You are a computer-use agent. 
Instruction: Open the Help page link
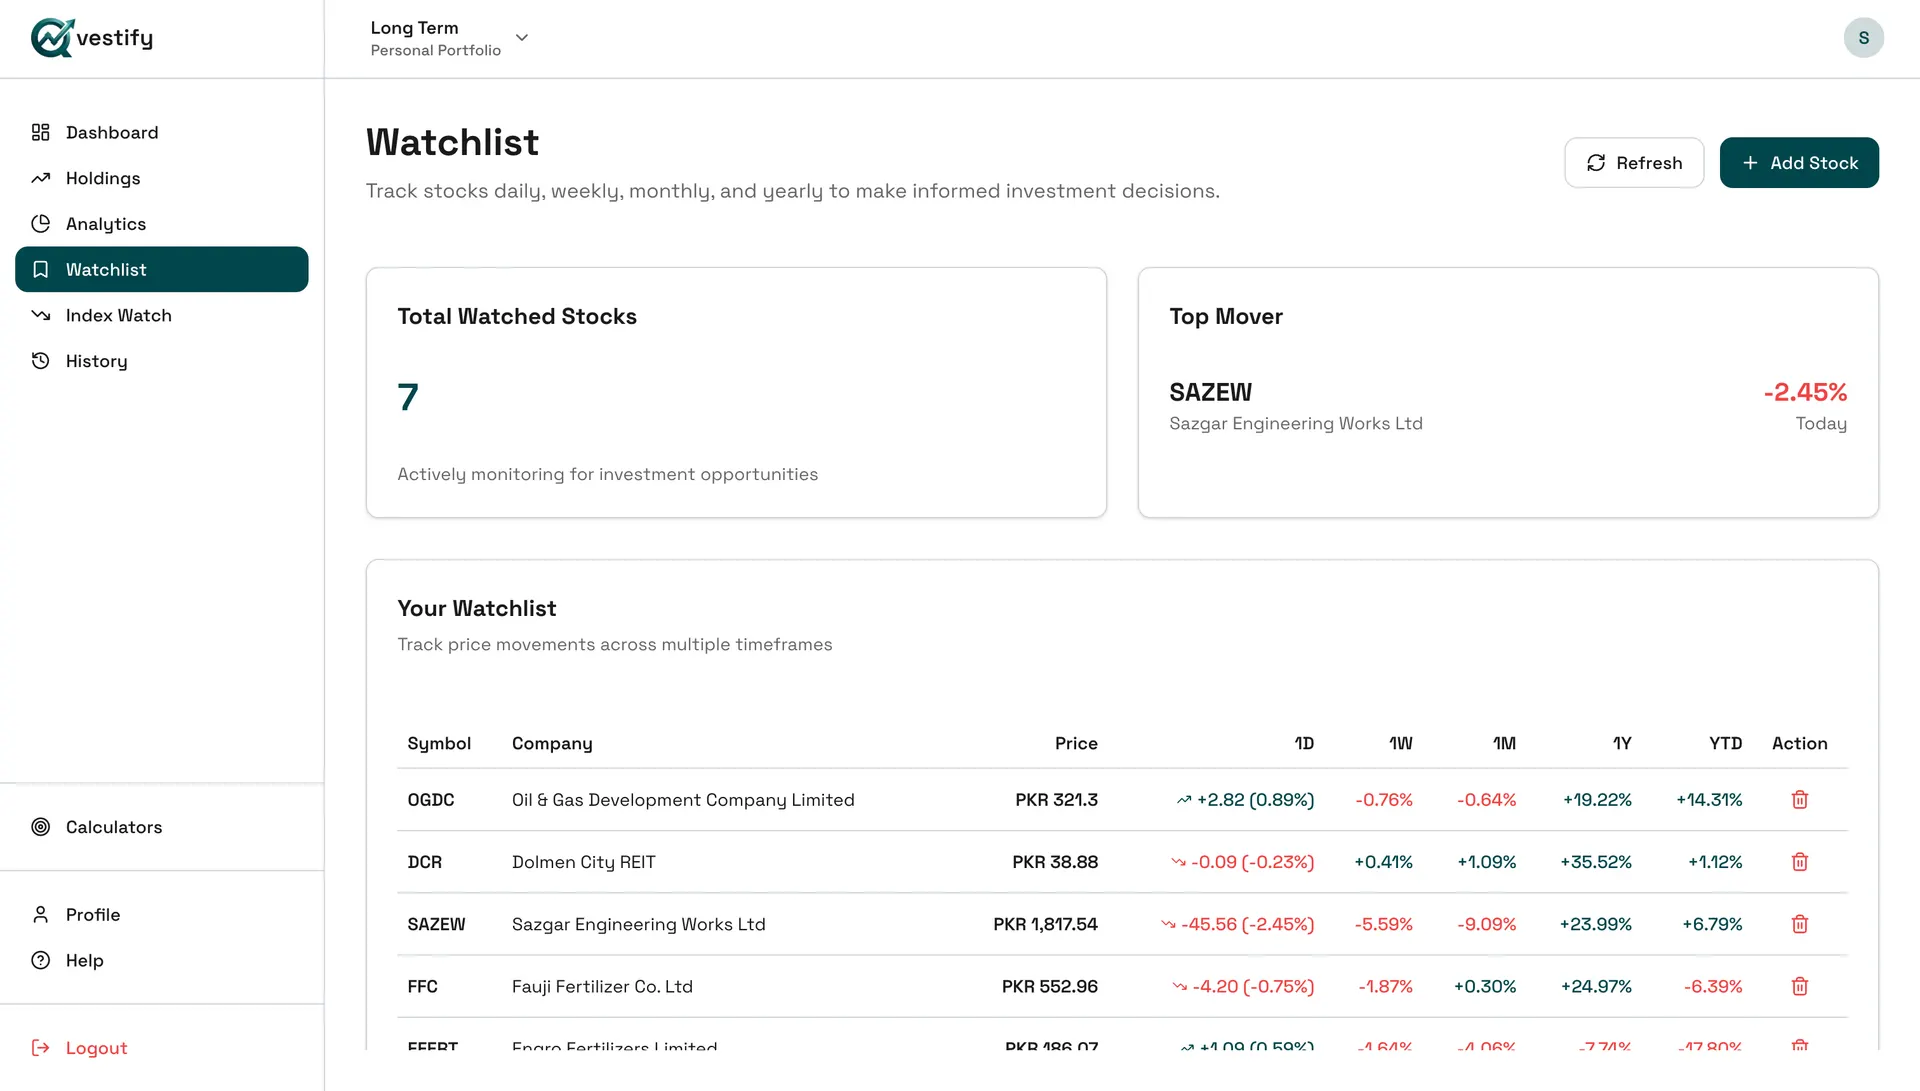(162, 961)
